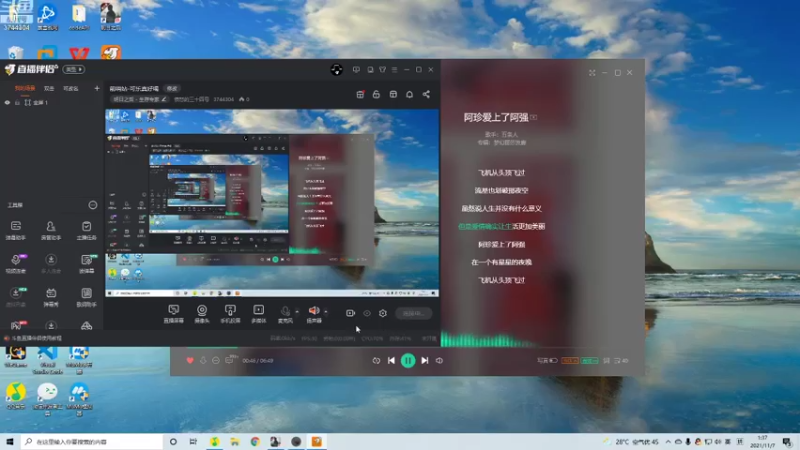
Task: Adjust music player volume speaker
Action: coord(439,361)
